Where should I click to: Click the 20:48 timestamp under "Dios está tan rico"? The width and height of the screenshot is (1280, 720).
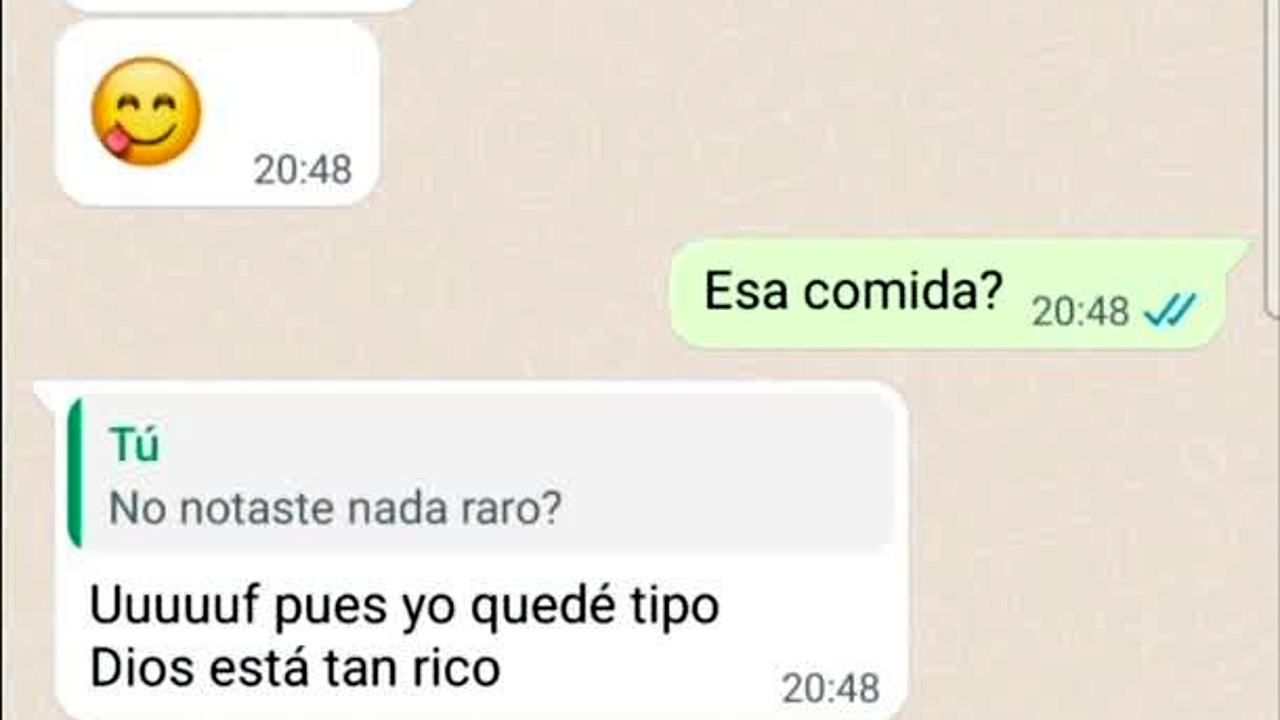[830, 688]
